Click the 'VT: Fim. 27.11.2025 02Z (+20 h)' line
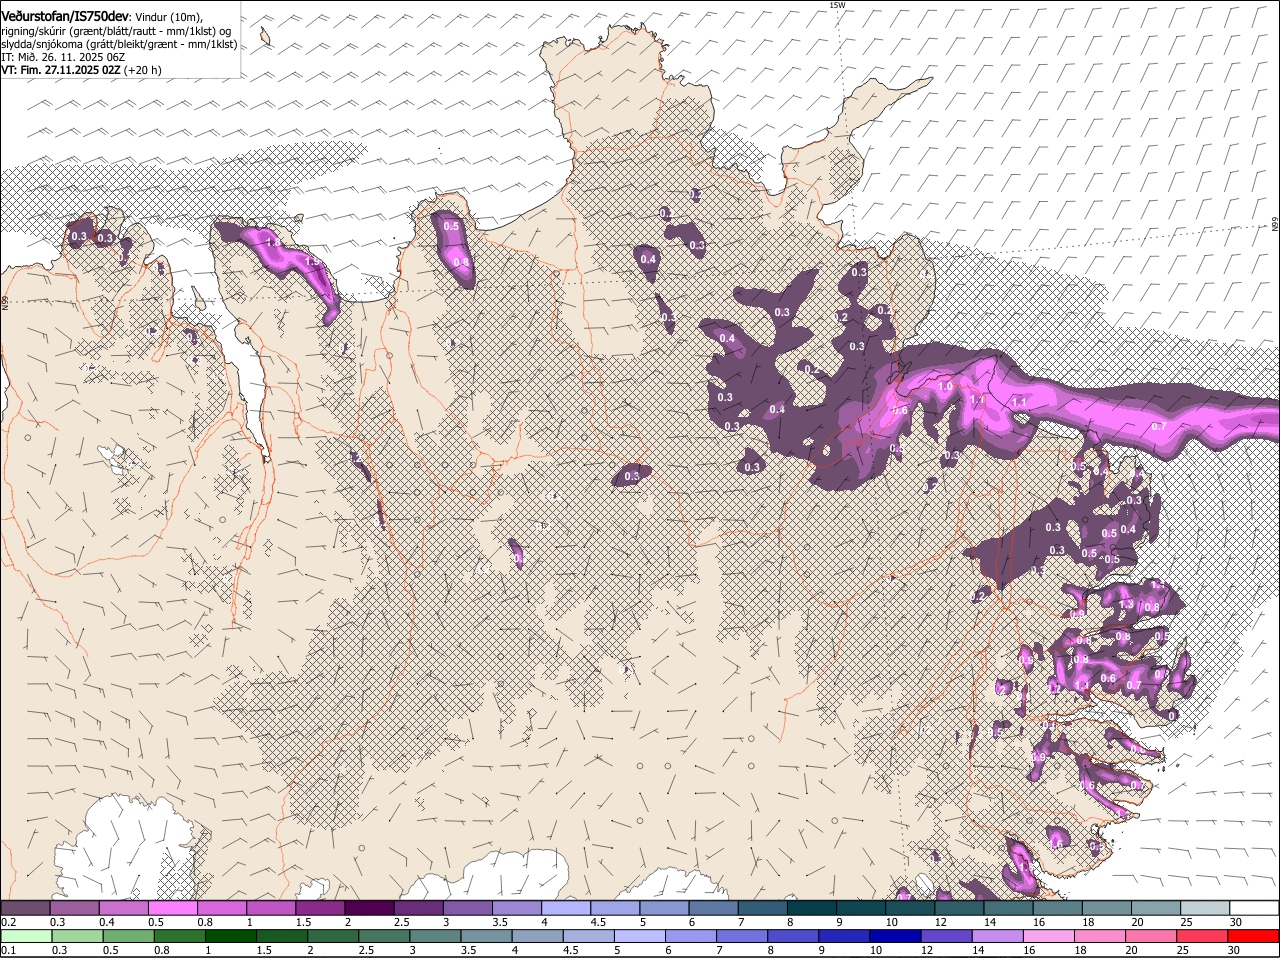This screenshot has height=958, width=1280. (81, 70)
